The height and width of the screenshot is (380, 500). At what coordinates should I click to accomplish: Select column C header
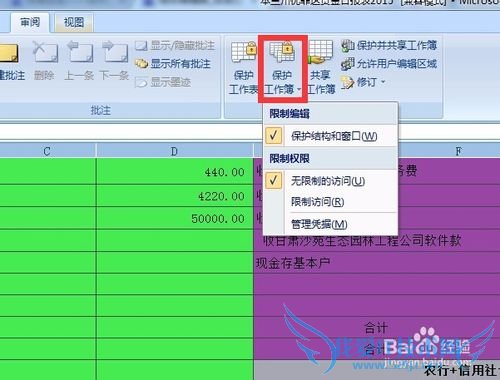pyautogui.click(x=47, y=151)
